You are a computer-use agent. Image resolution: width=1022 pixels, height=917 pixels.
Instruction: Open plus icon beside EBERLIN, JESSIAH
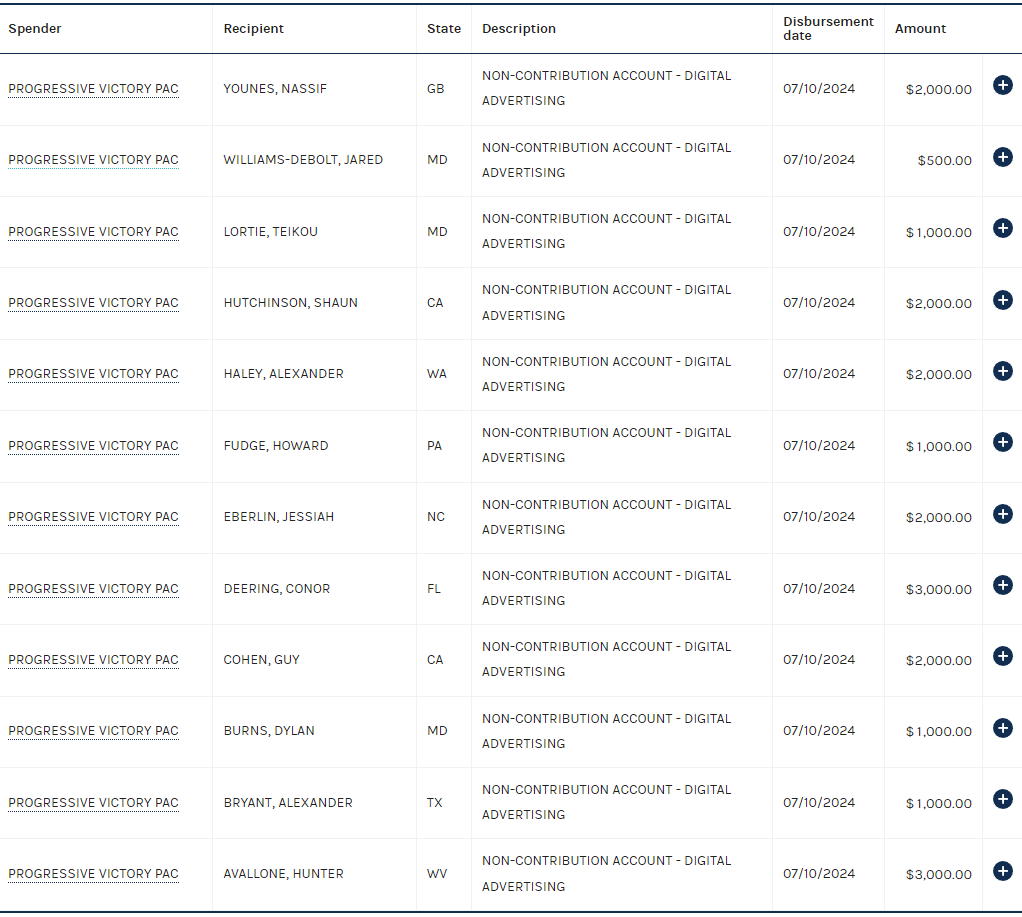tap(1002, 514)
